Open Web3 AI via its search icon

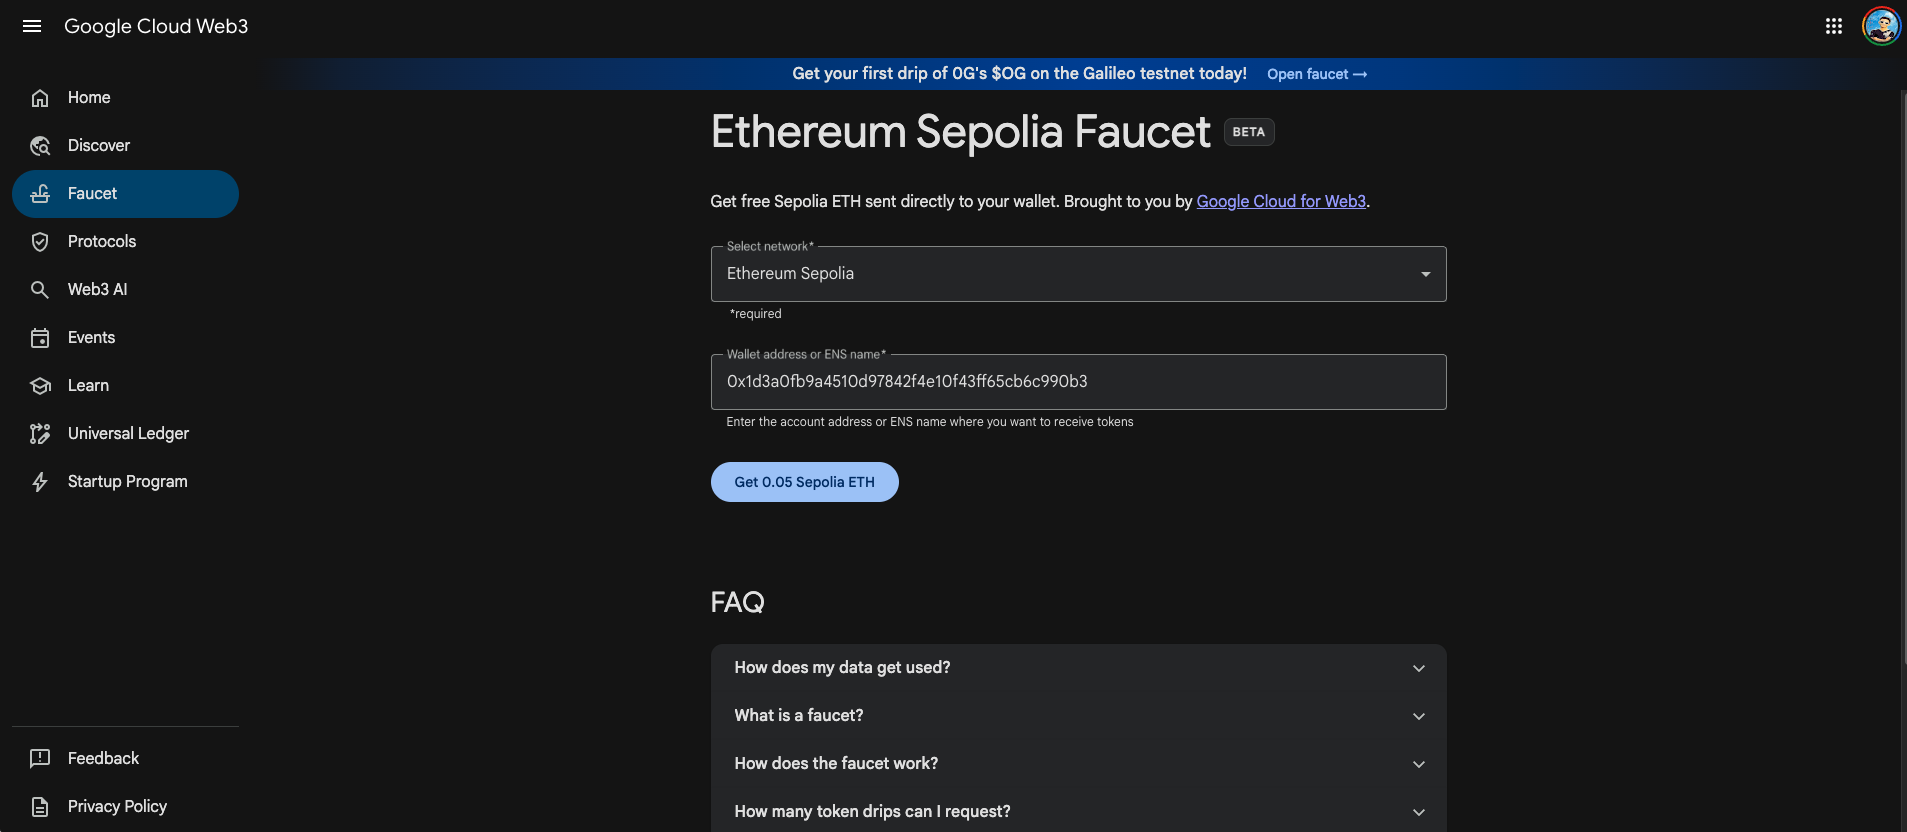click(x=40, y=289)
